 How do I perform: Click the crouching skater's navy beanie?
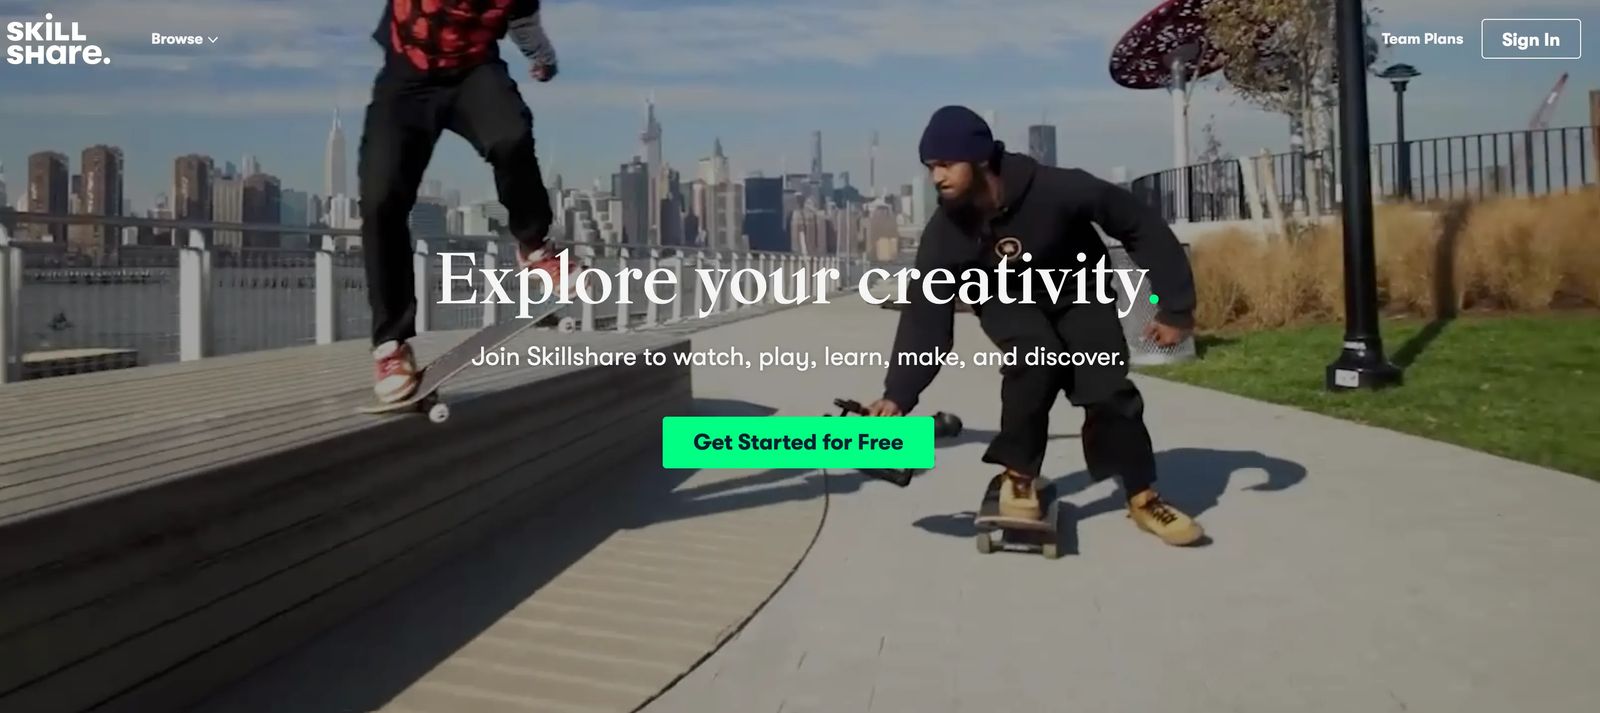(x=955, y=134)
